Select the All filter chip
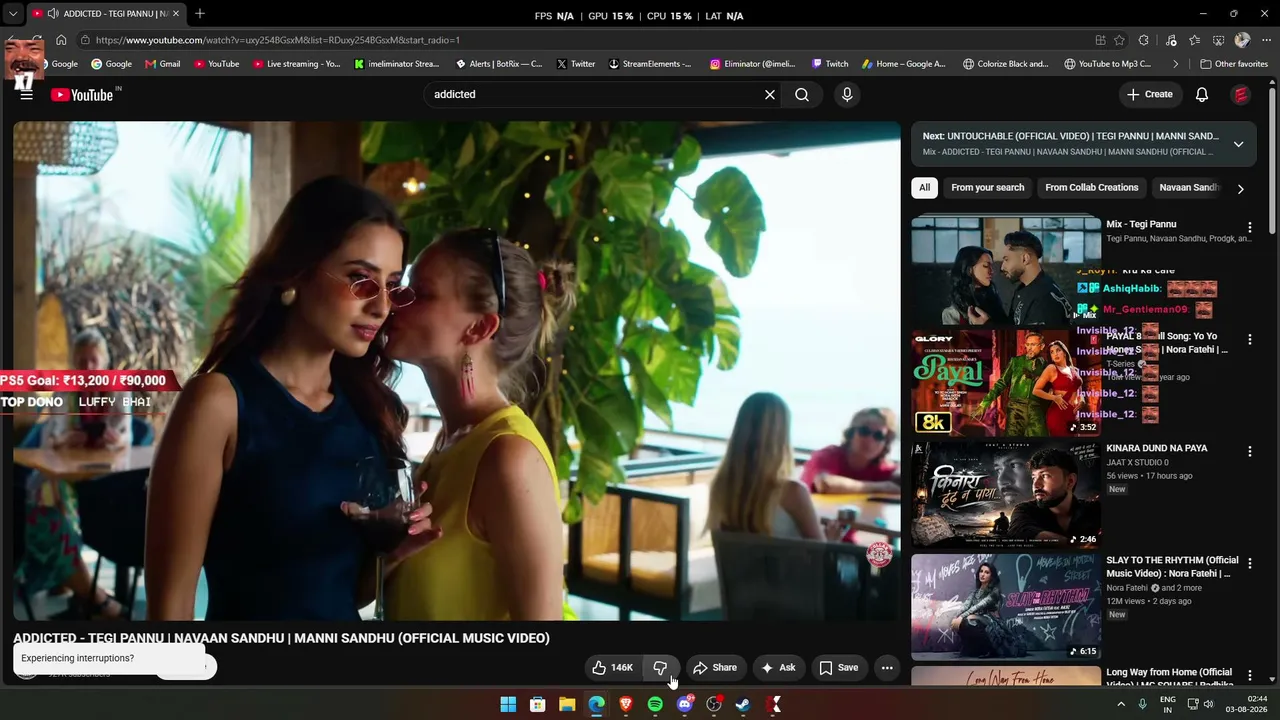This screenshot has width=1280, height=720. pos(925,188)
